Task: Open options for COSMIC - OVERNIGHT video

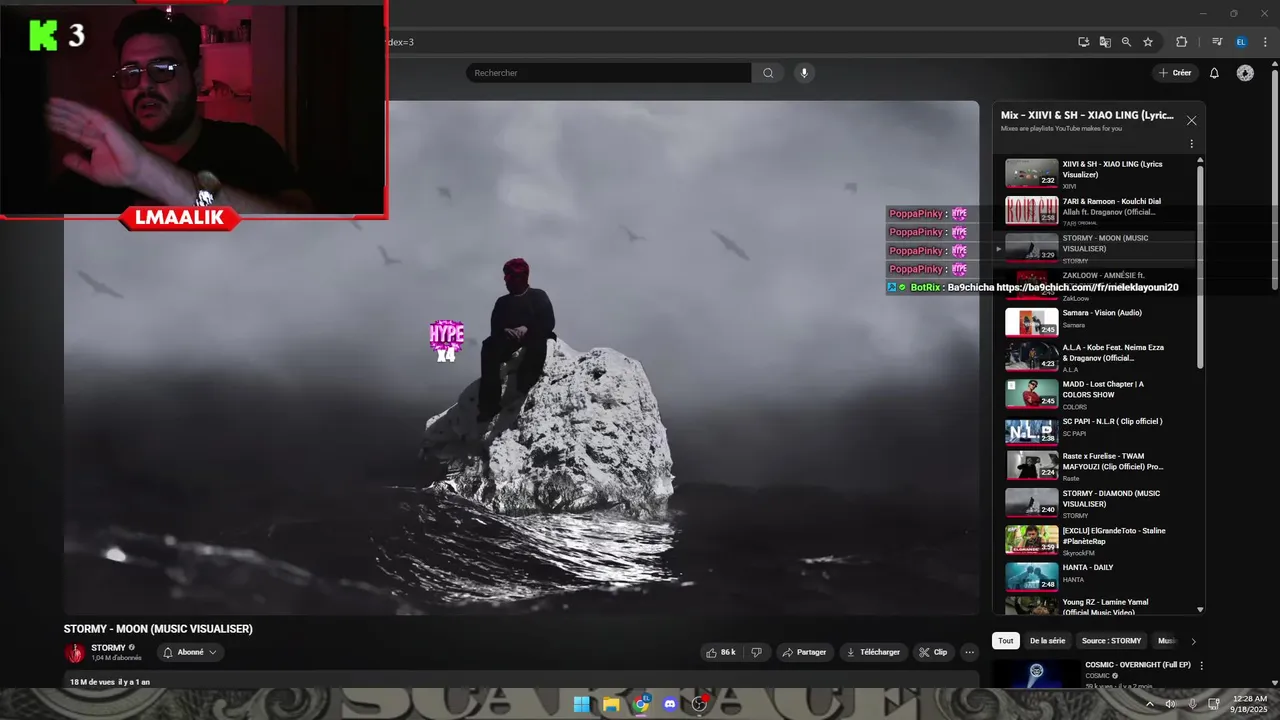Action: (x=1201, y=666)
